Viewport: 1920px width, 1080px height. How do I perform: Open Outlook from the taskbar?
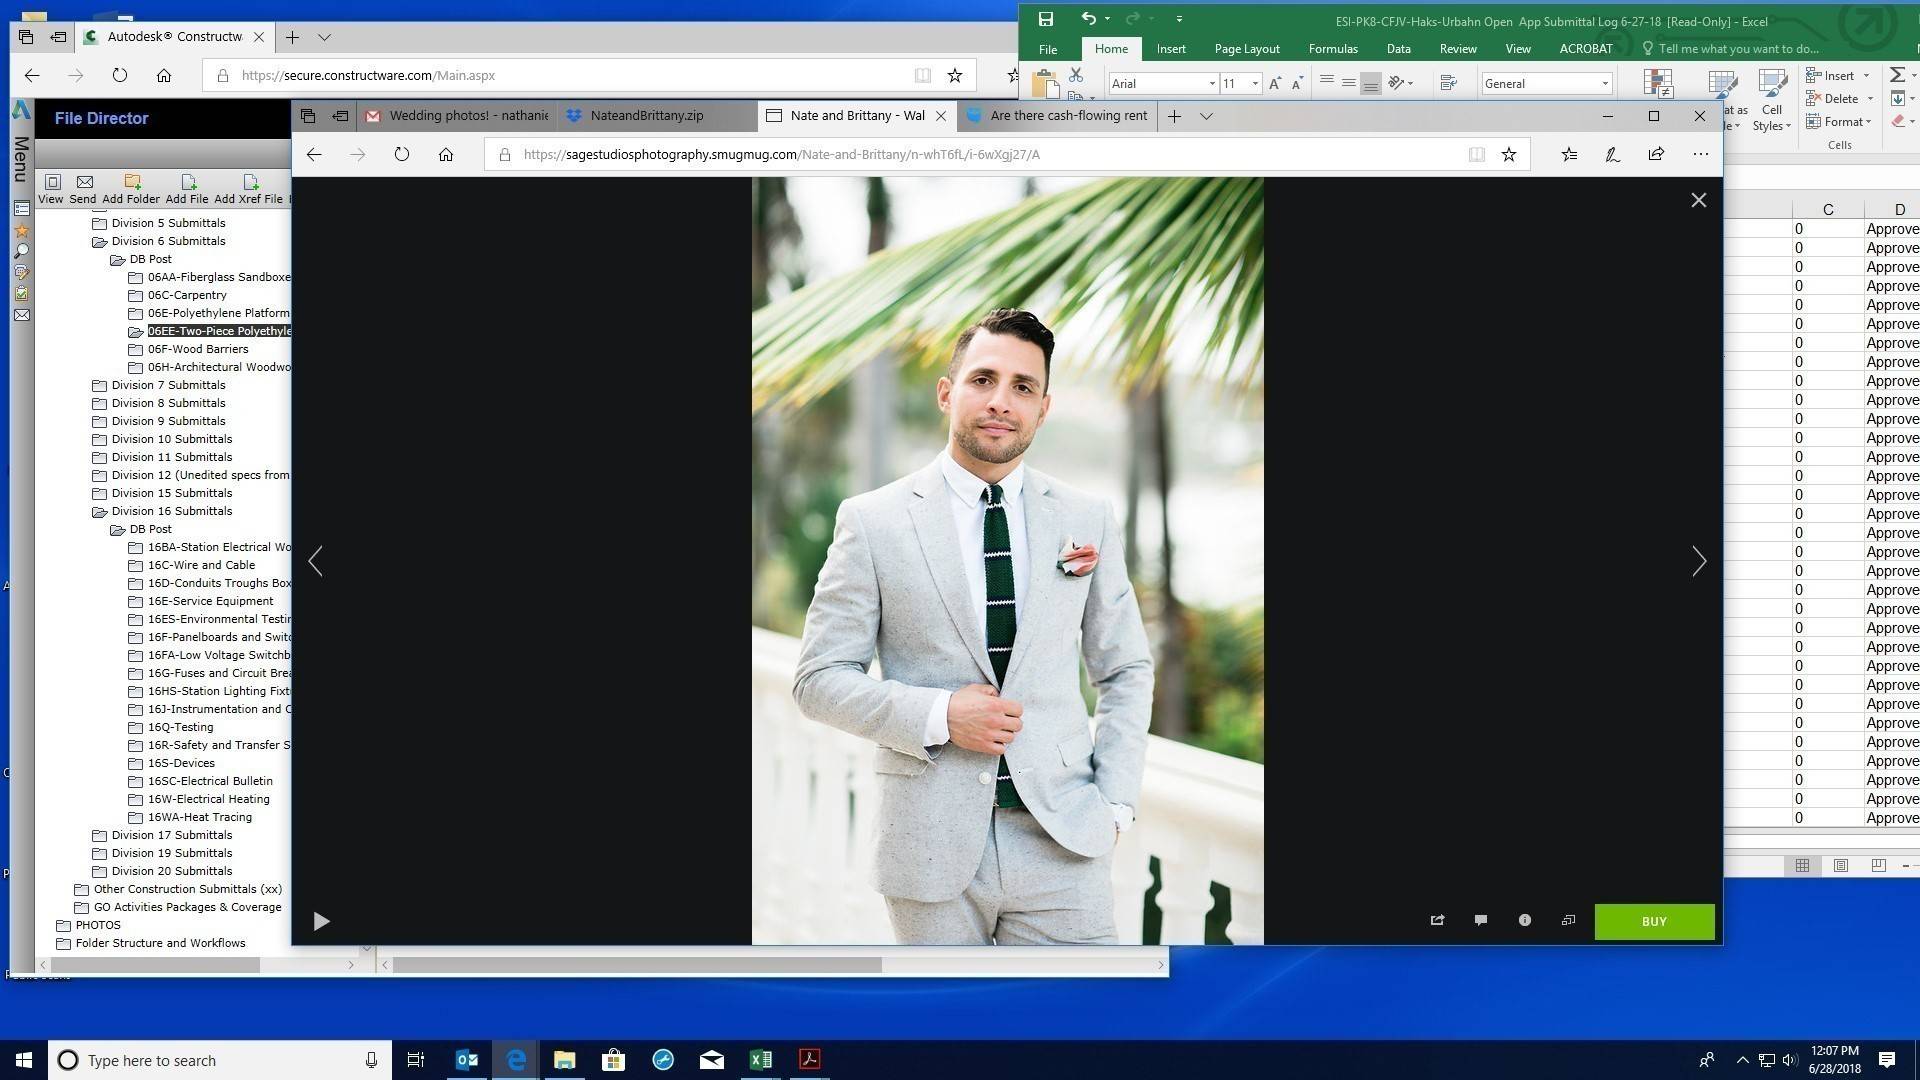pyautogui.click(x=467, y=1060)
